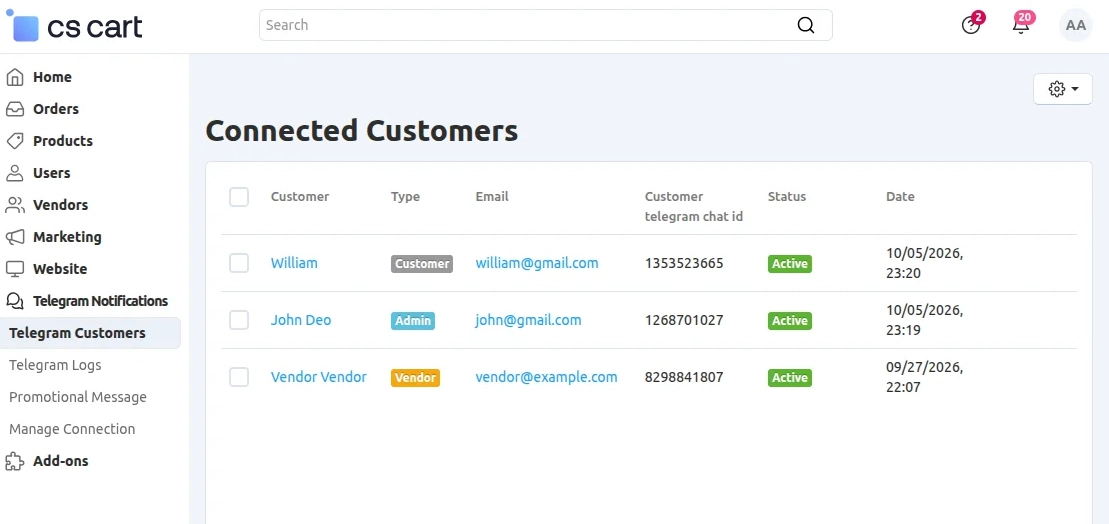This screenshot has width=1109, height=524.
Task: Click the Products tag icon
Action: (15, 141)
